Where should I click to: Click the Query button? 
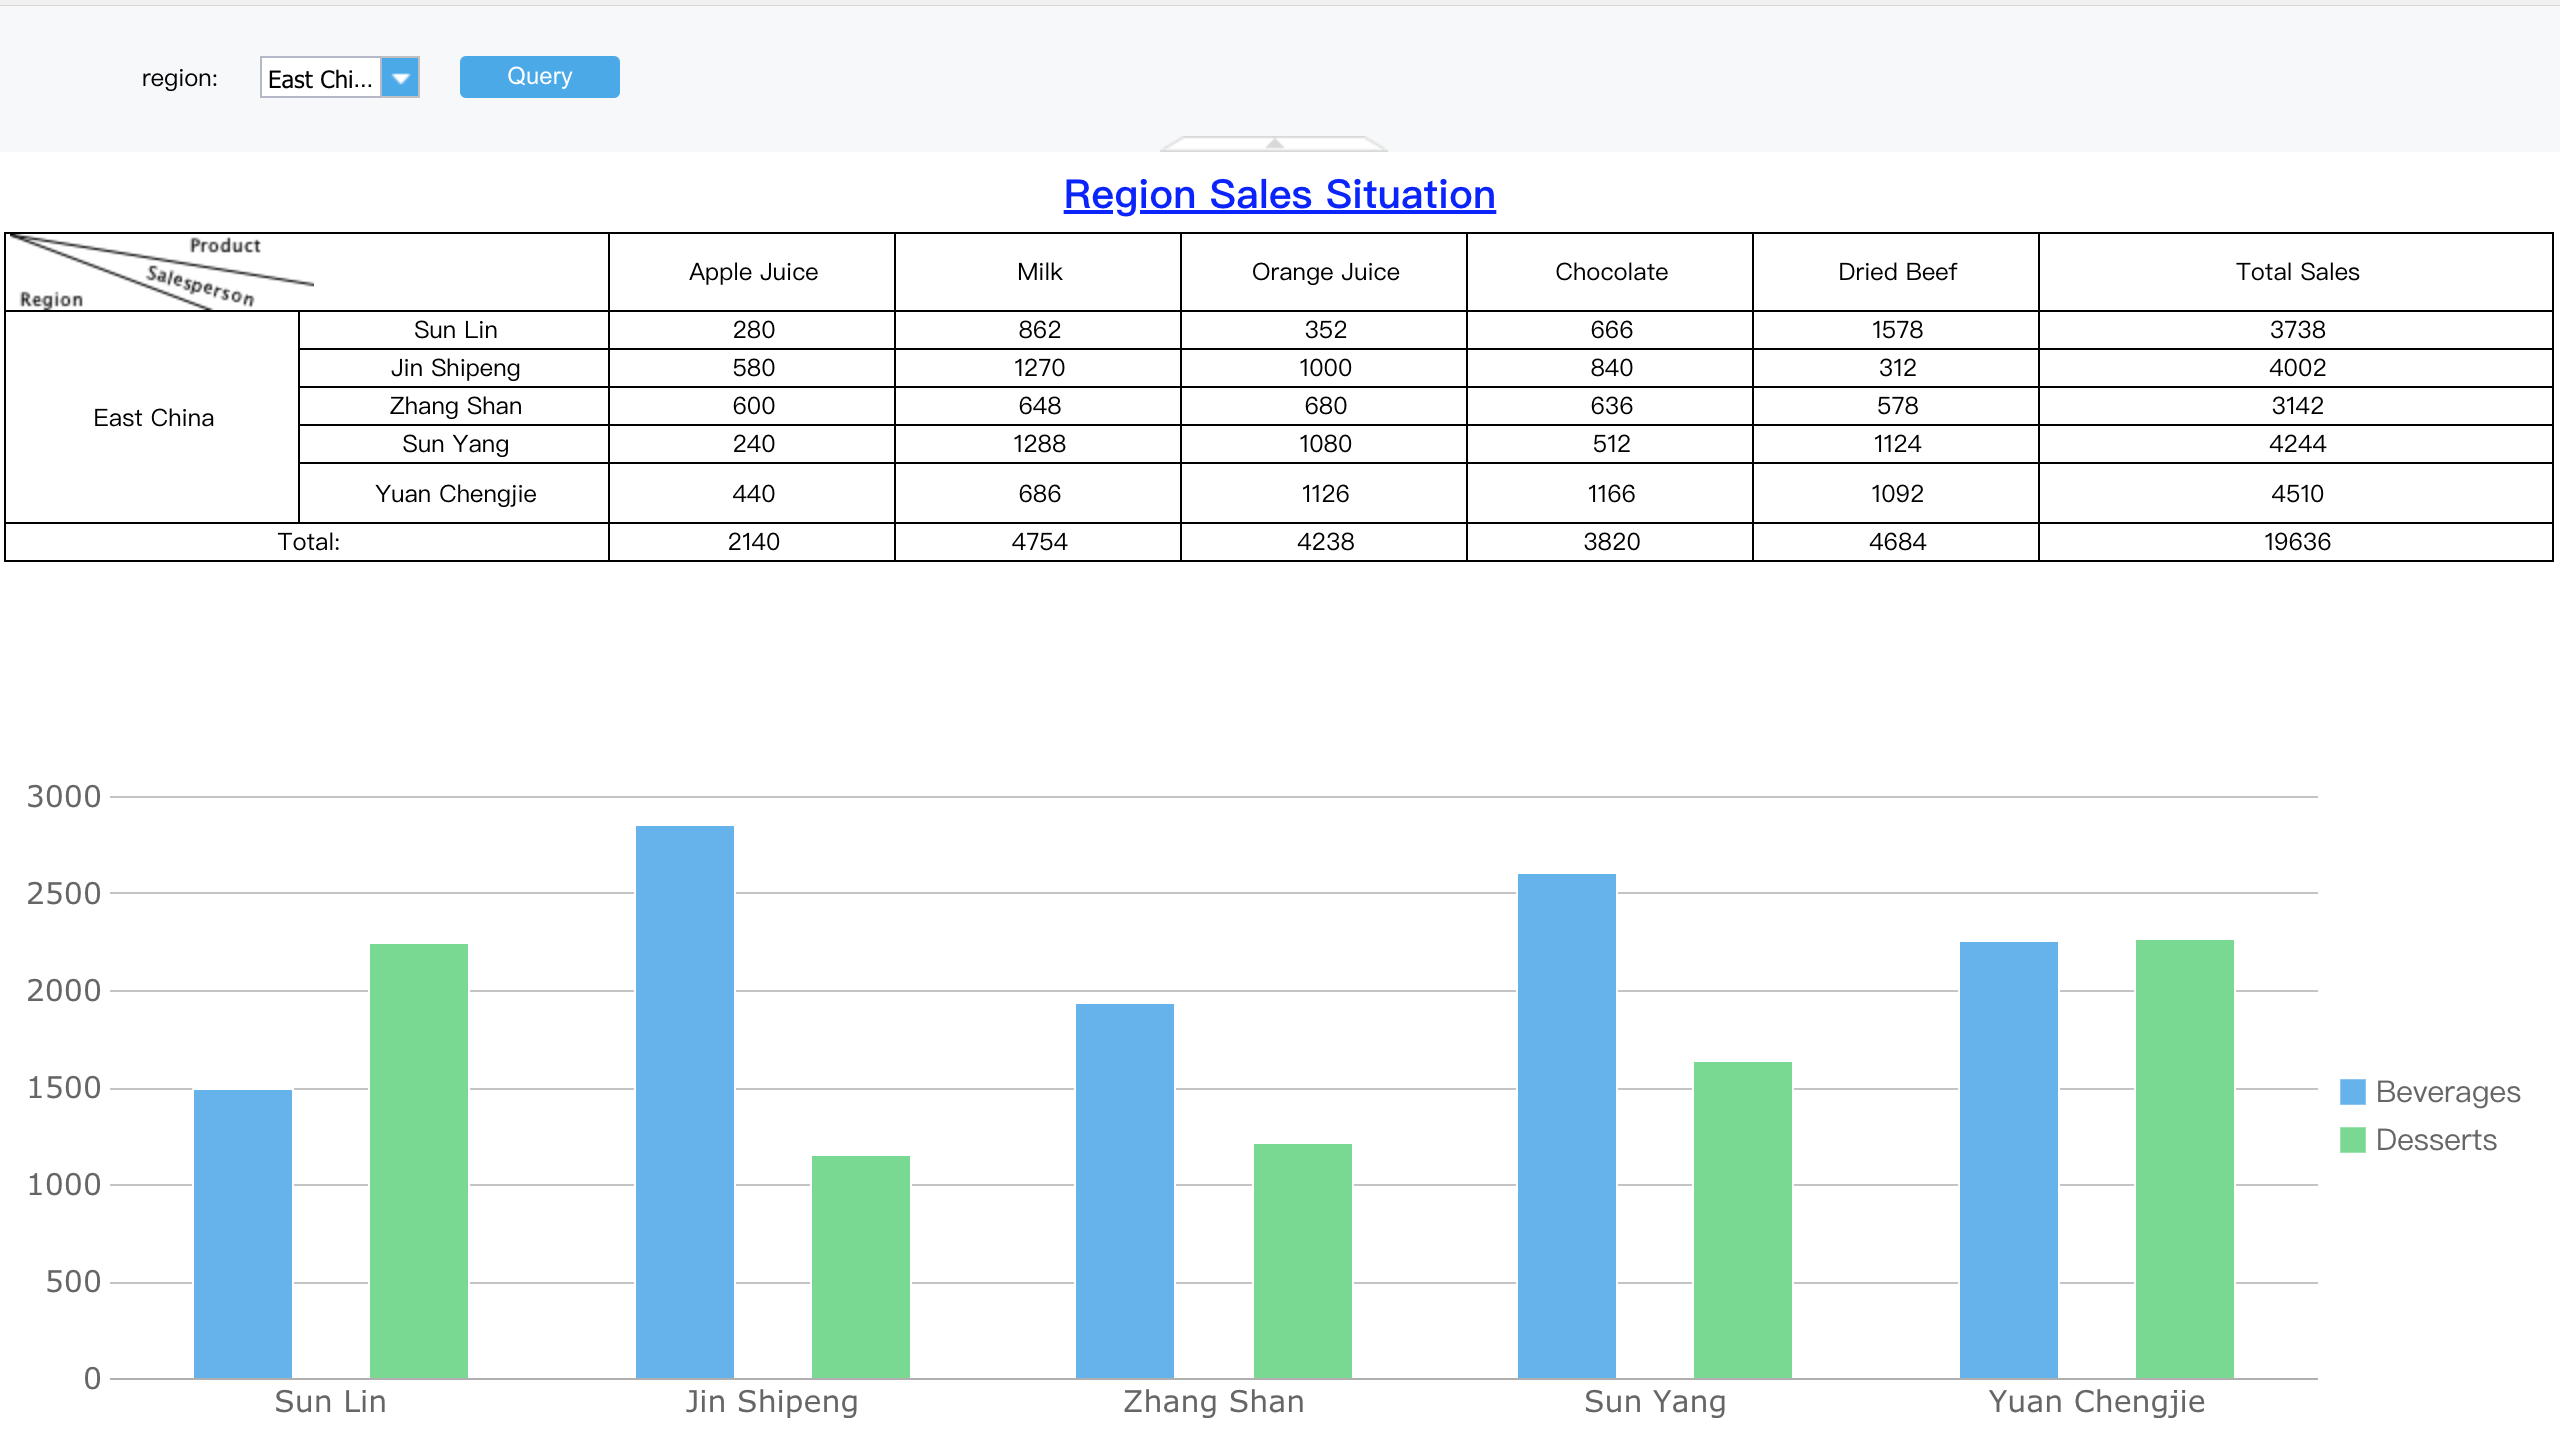[539, 76]
